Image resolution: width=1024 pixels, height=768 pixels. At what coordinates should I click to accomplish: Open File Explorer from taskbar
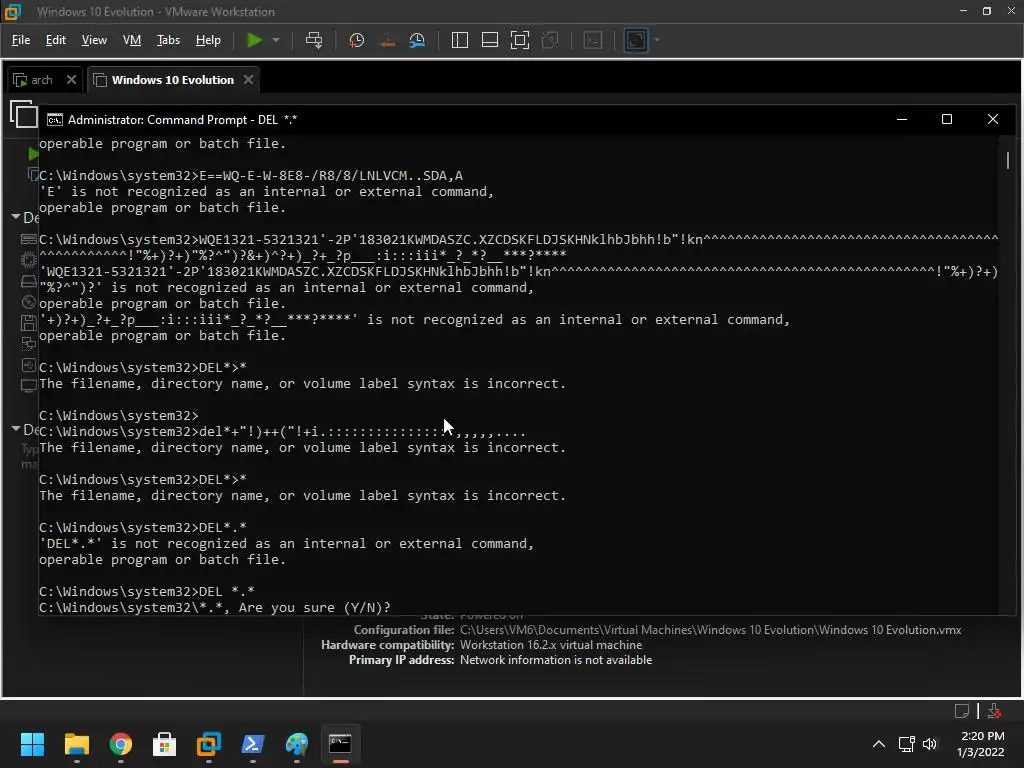(x=76, y=744)
